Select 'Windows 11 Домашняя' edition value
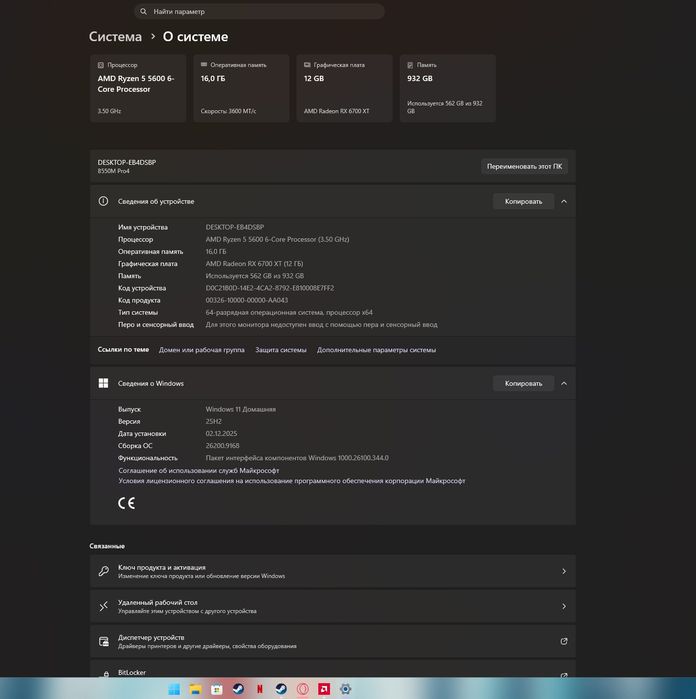 241,409
